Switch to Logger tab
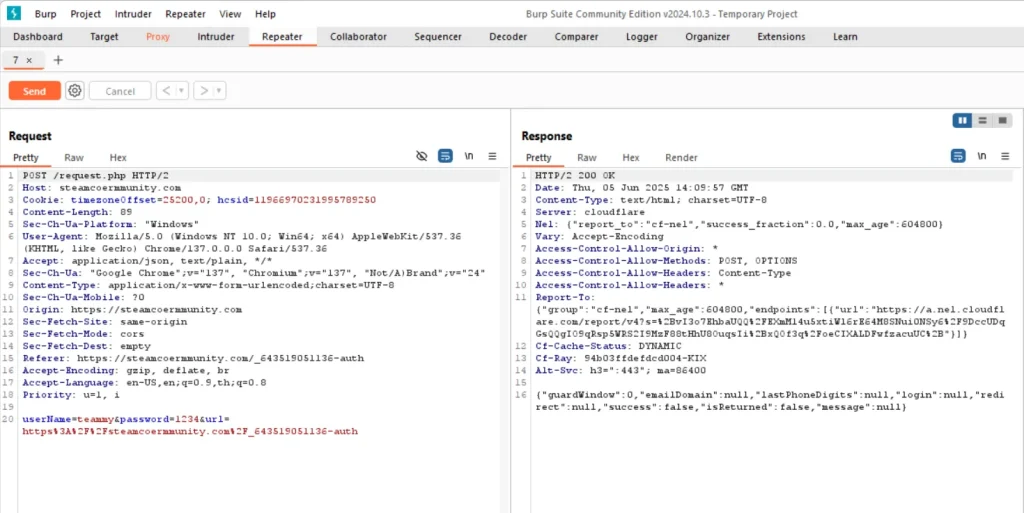Viewport: 1024px width, 513px height. click(x=642, y=37)
